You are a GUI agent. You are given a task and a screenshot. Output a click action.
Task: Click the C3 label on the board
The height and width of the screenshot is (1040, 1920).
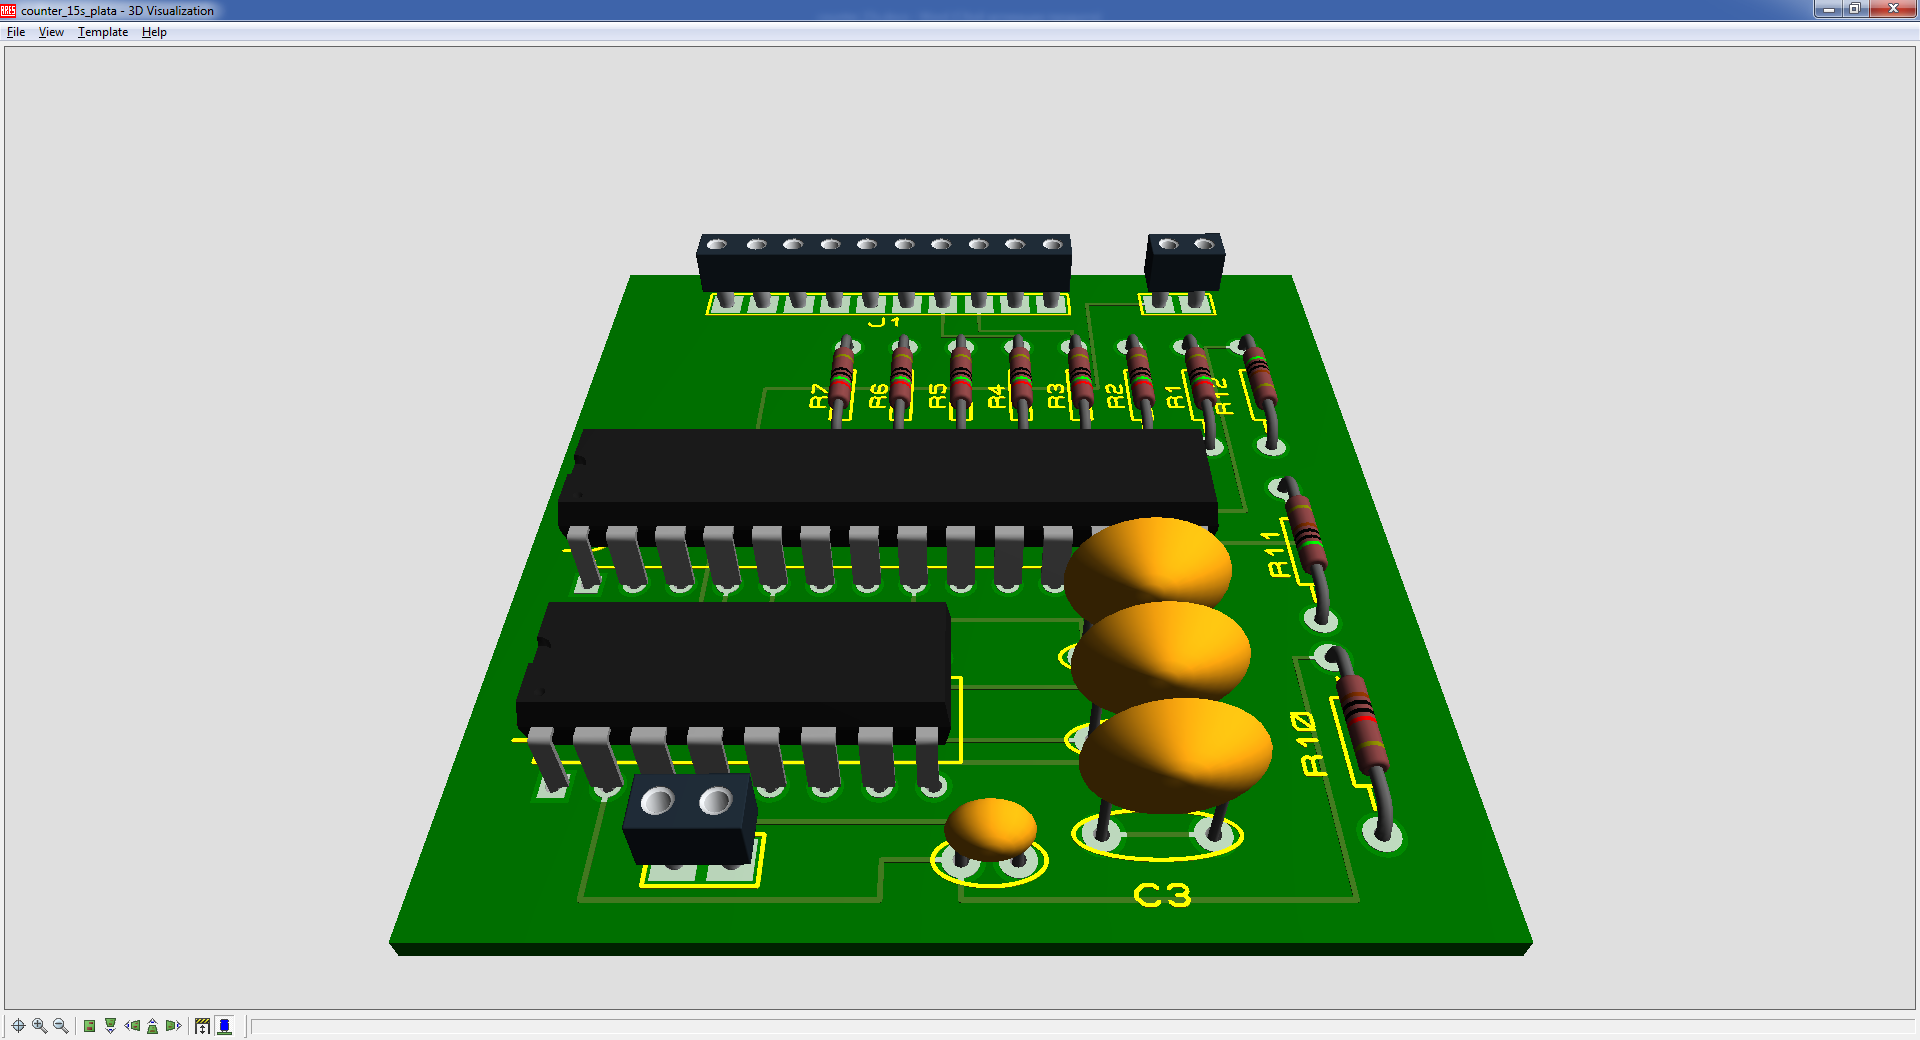coord(1162,895)
